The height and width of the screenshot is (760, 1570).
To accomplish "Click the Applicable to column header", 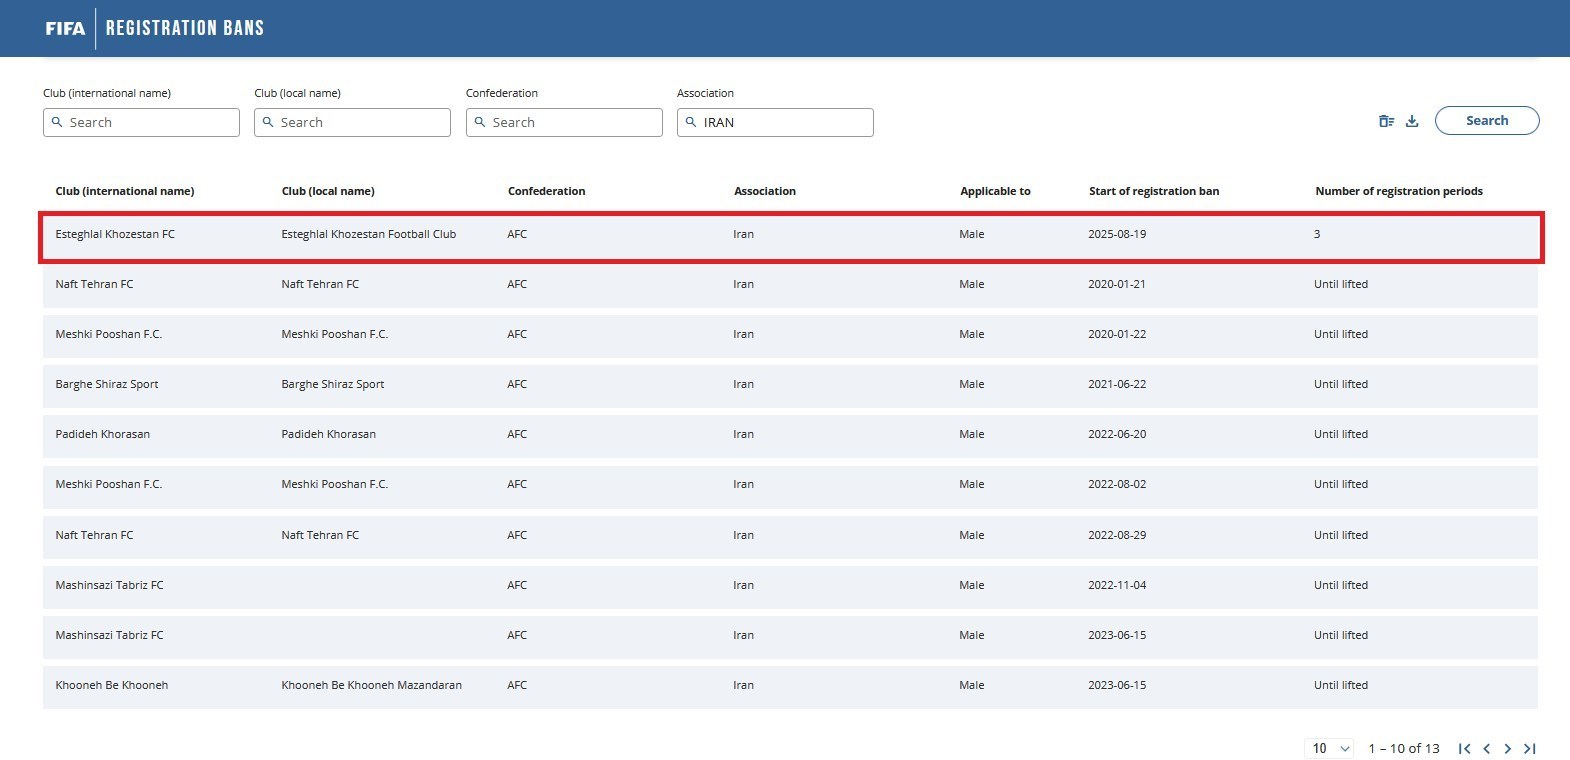I will pyautogui.click(x=994, y=191).
